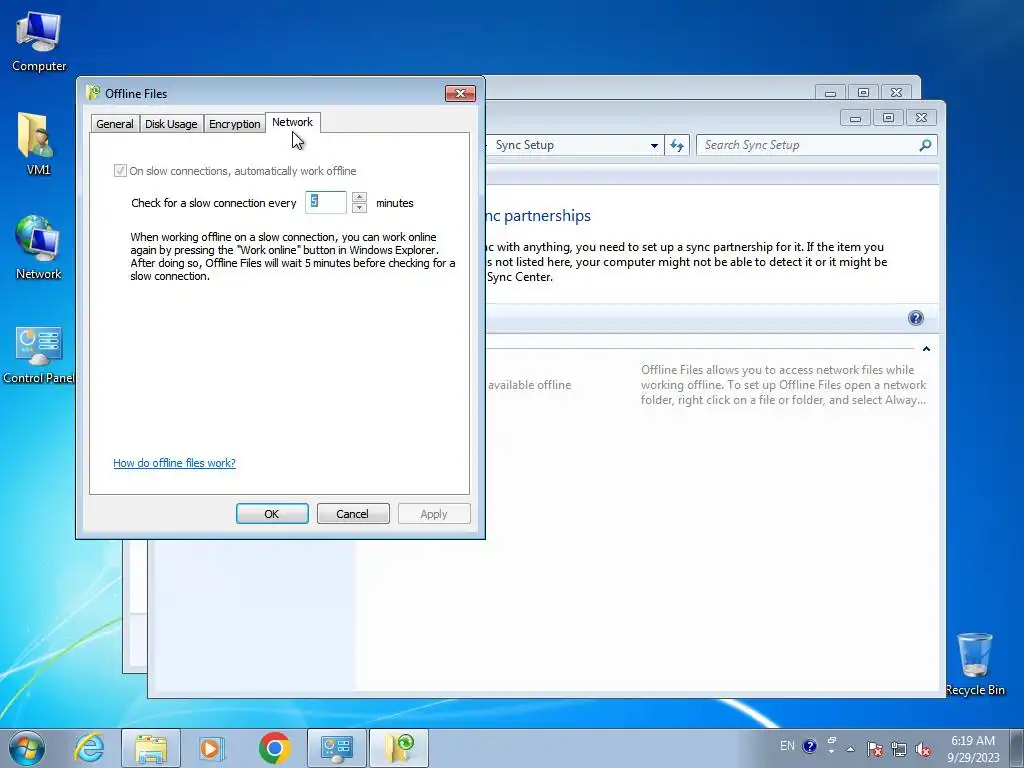Viewport: 1024px width, 768px height.
Task: Click the Offline Files title icon
Action: click(x=93, y=93)
